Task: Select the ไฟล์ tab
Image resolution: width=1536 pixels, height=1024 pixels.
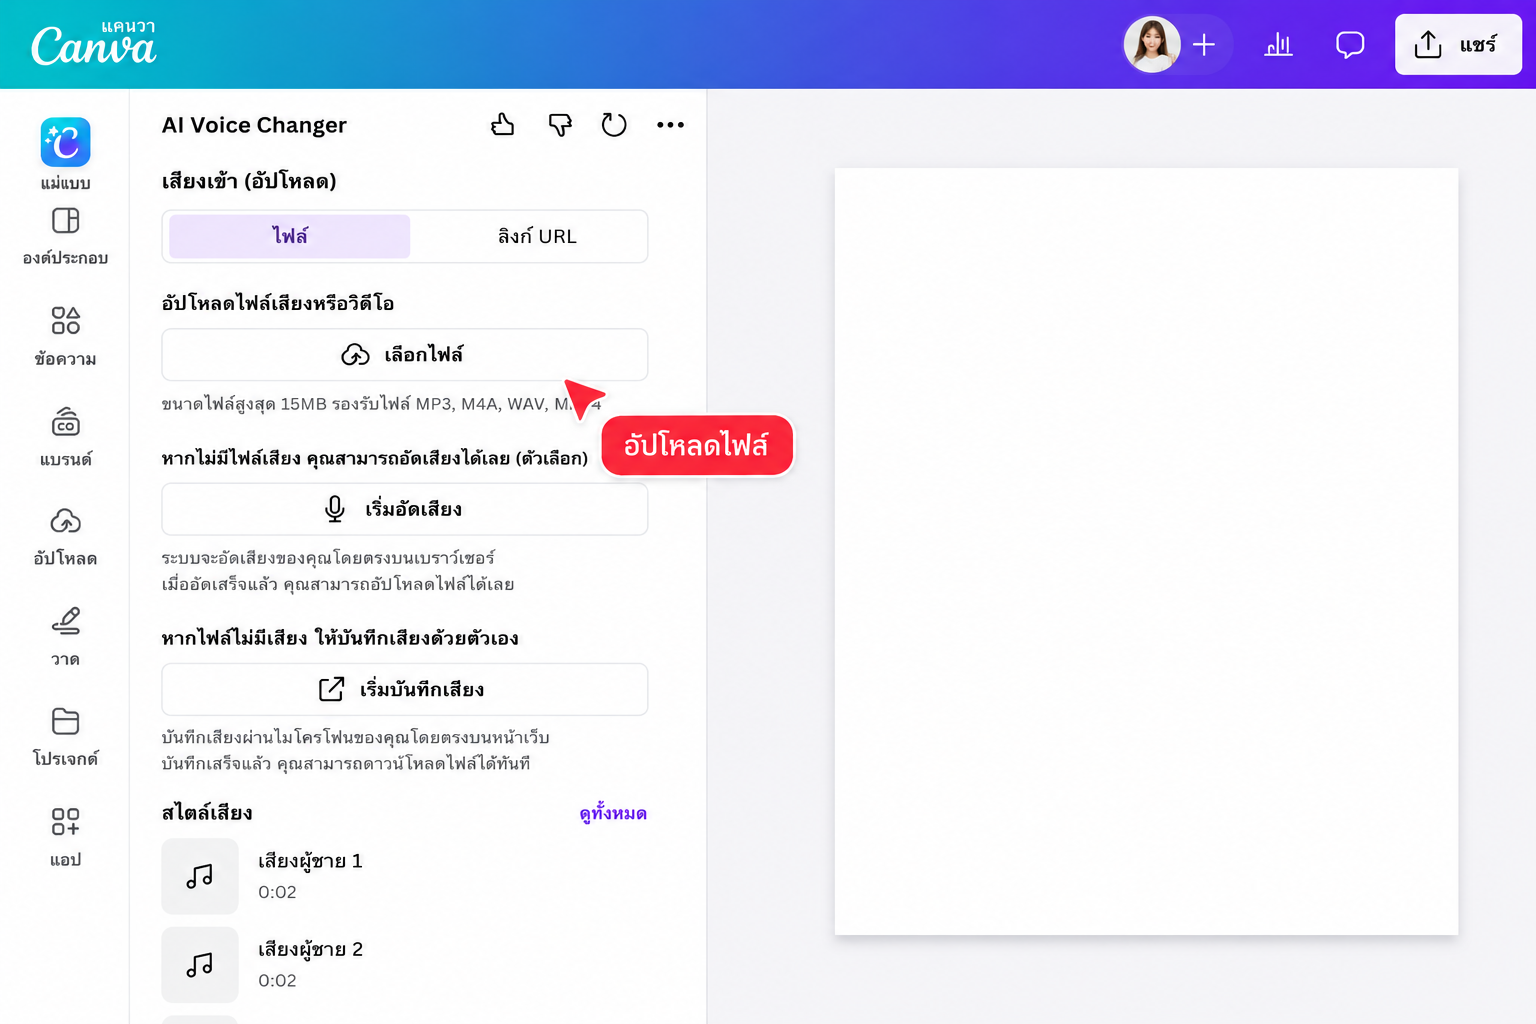Action: point(290,236)
